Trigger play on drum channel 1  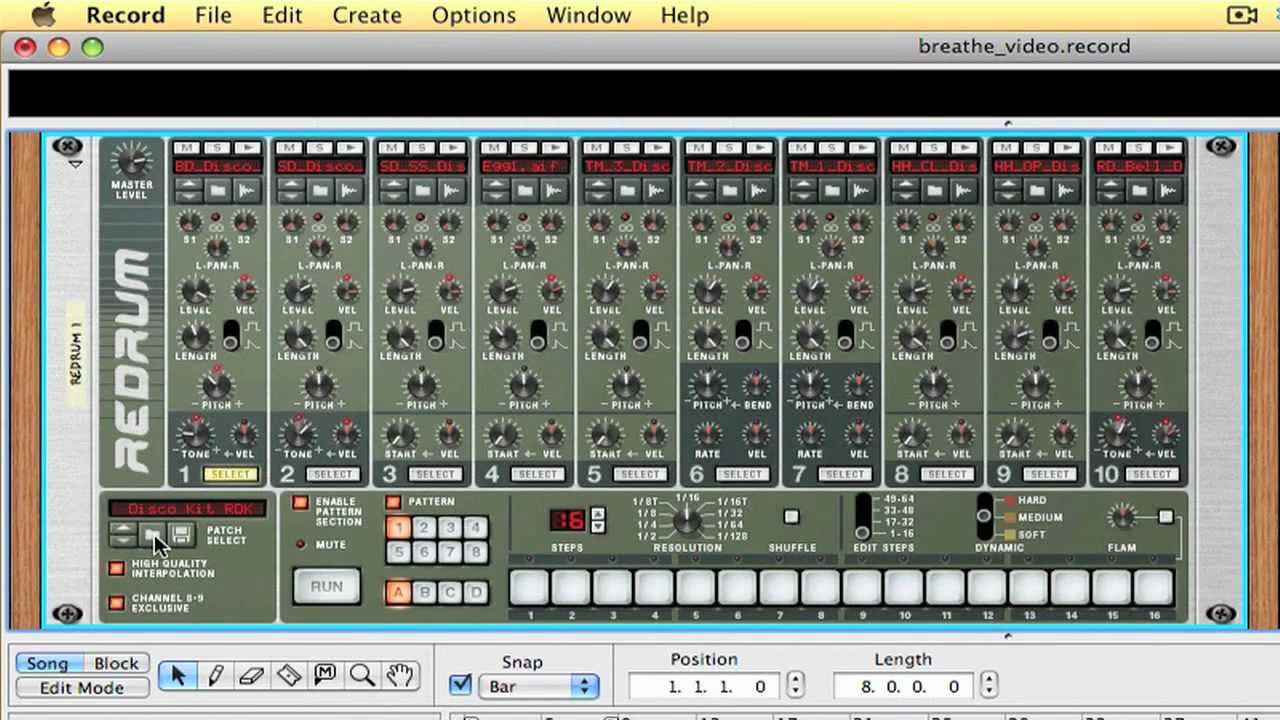coord(247,148)
